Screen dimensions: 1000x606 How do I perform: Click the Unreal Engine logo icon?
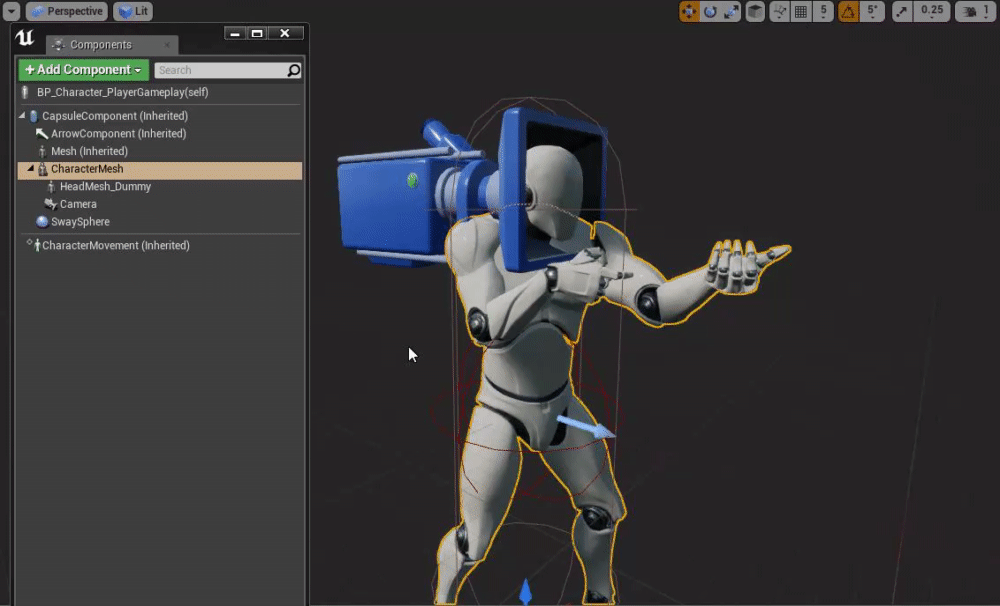[x=26, y=39]
